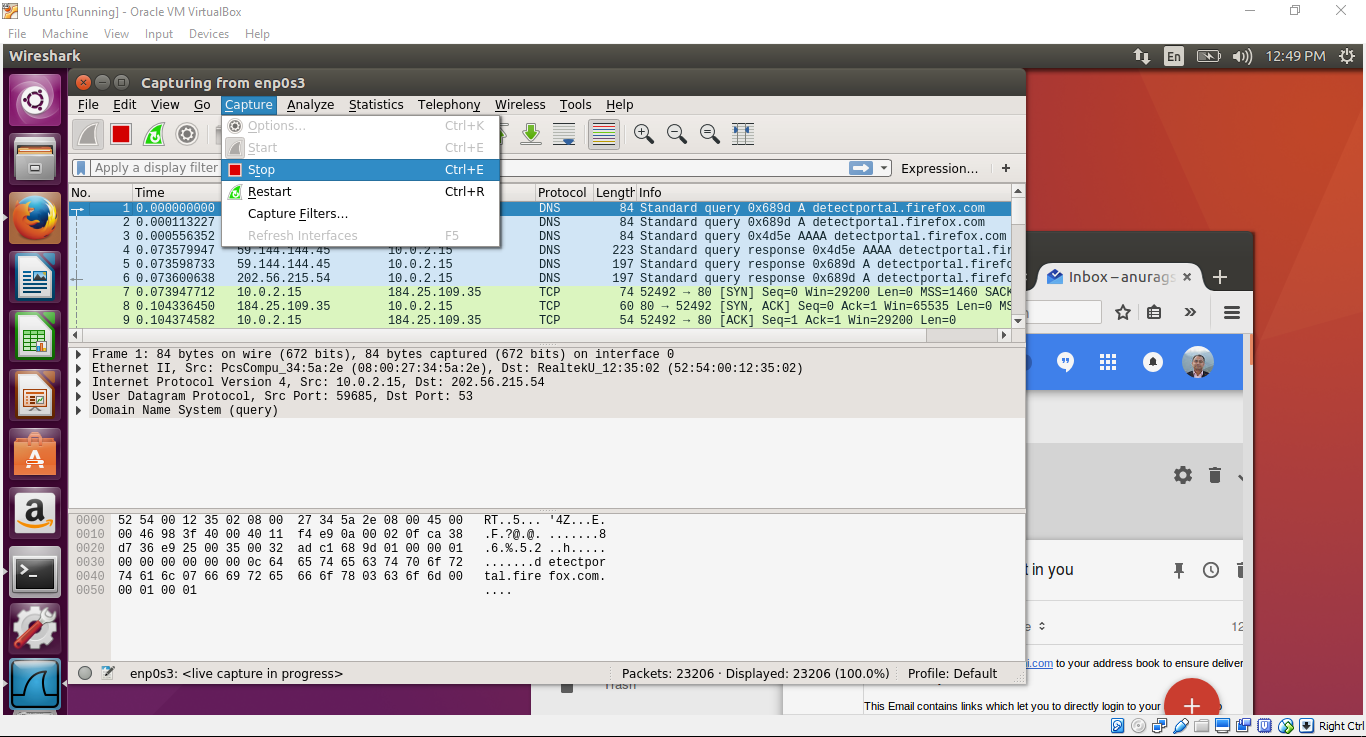Viewport: 1366px width, 737px height.
Task: Open the Tools menu
Action: point(575,105)
